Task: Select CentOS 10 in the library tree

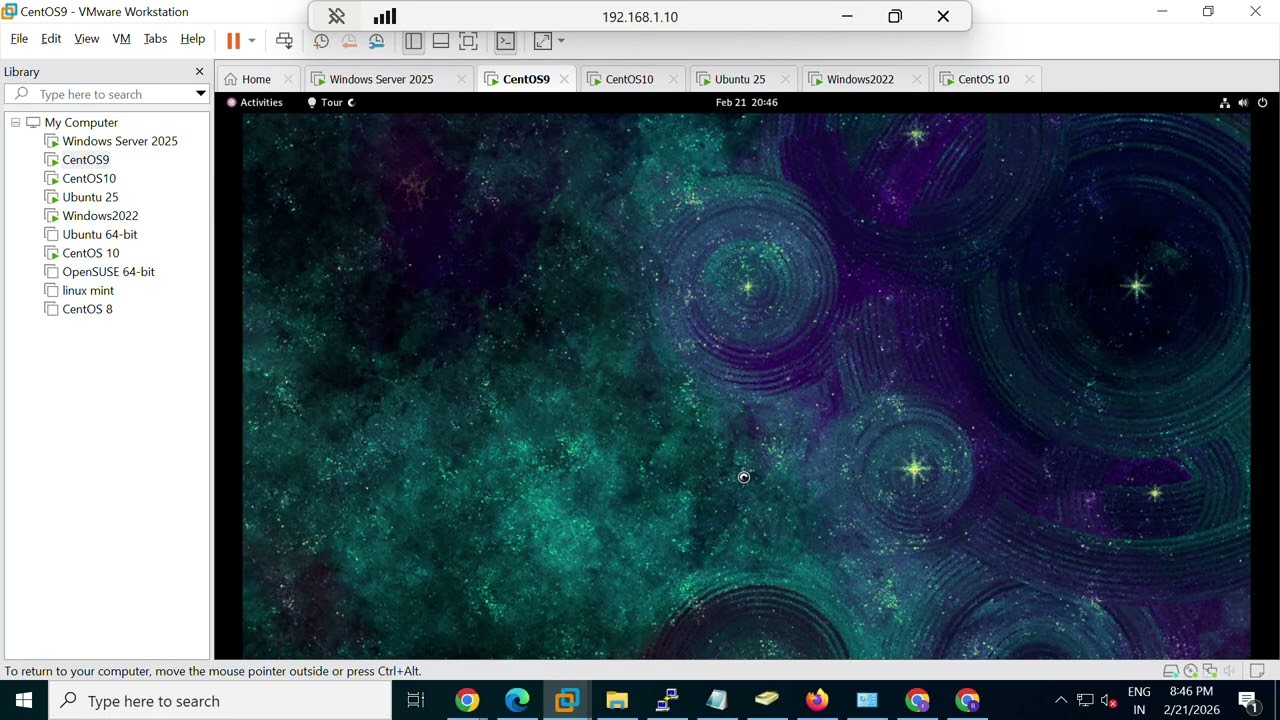Action: 91,253
